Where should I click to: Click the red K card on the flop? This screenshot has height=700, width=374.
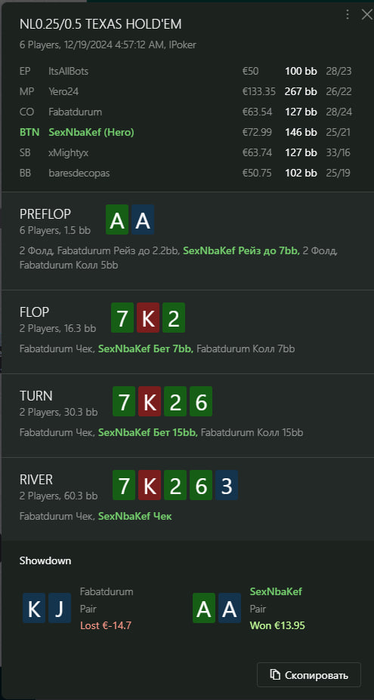(x=148, y=317)
